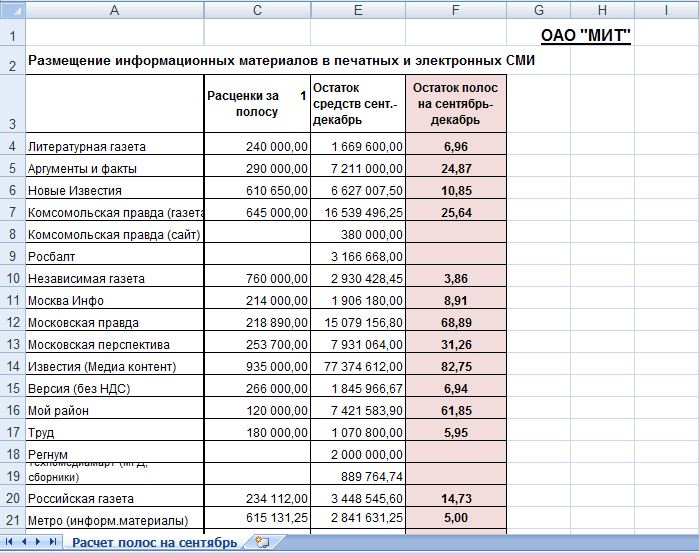Select price cell 240 000,00
The width and height of the screenshot is (699, 553).
(x=257, y=146)
